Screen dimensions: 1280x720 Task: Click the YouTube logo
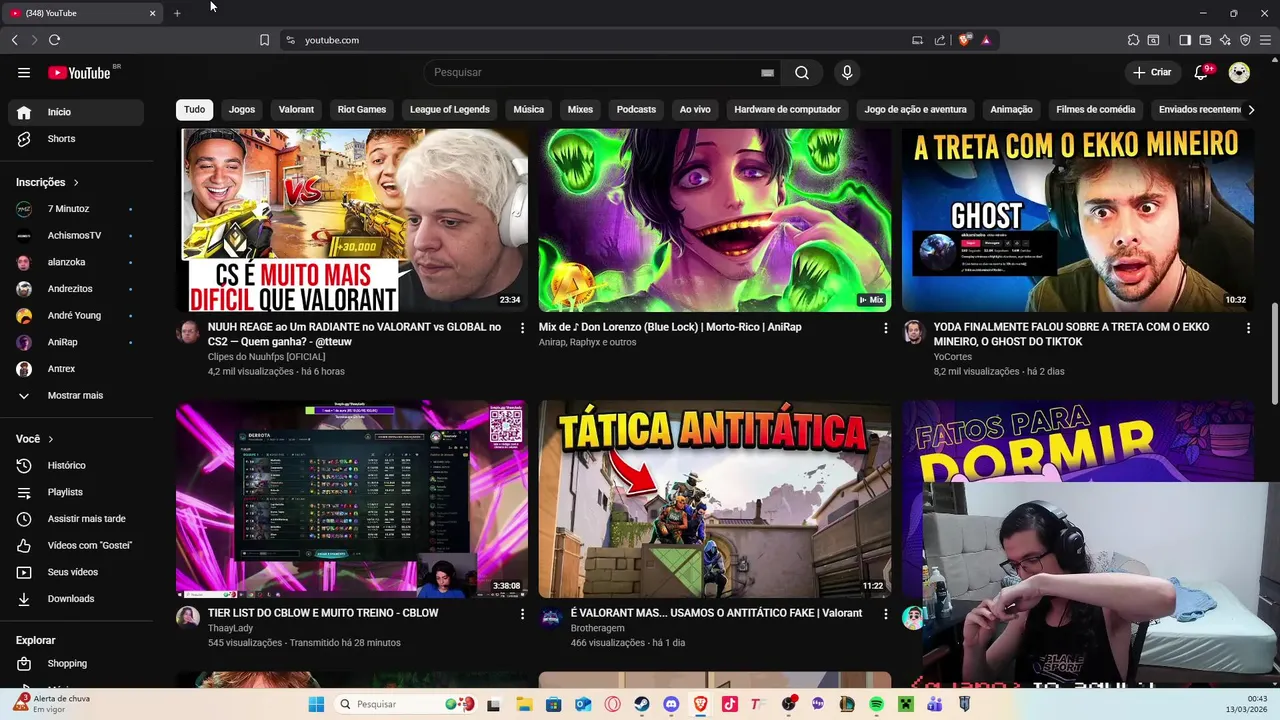coord(79,73)
